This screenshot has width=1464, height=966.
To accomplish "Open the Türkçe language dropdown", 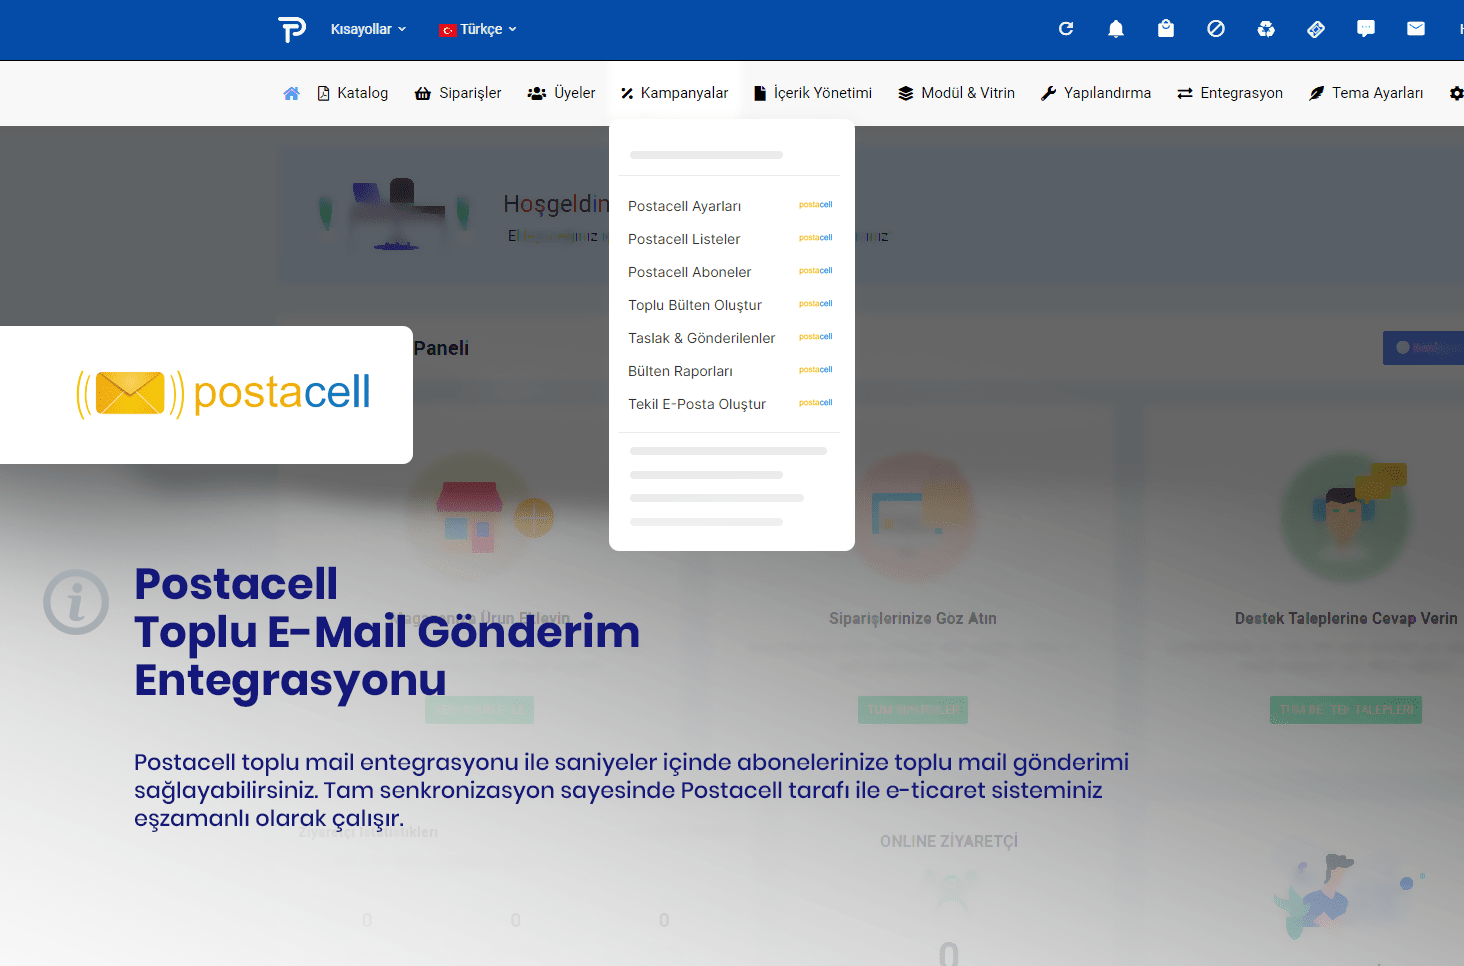I will click(478, 29).
